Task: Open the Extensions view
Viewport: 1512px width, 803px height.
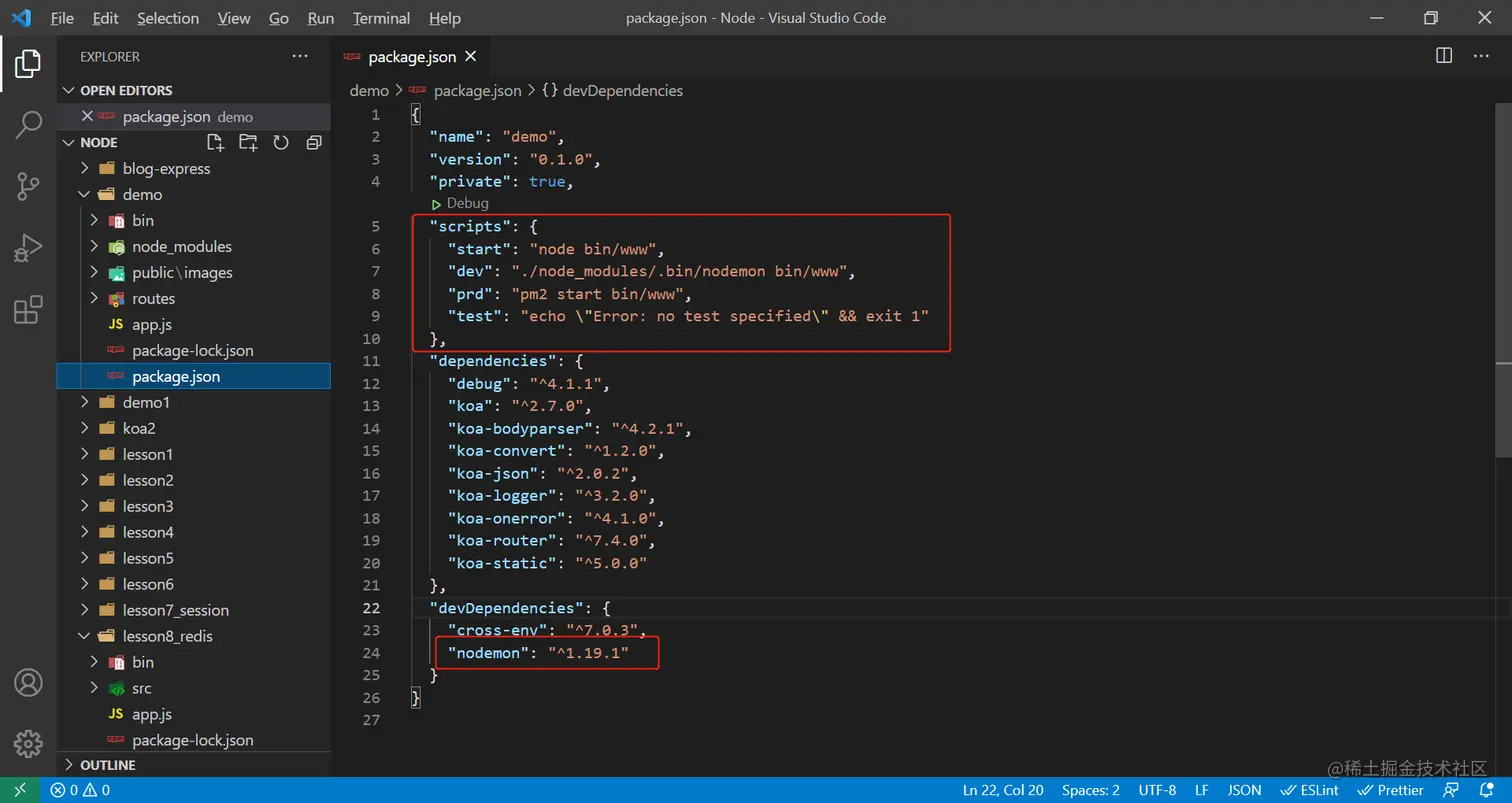Action: point(28,309)
